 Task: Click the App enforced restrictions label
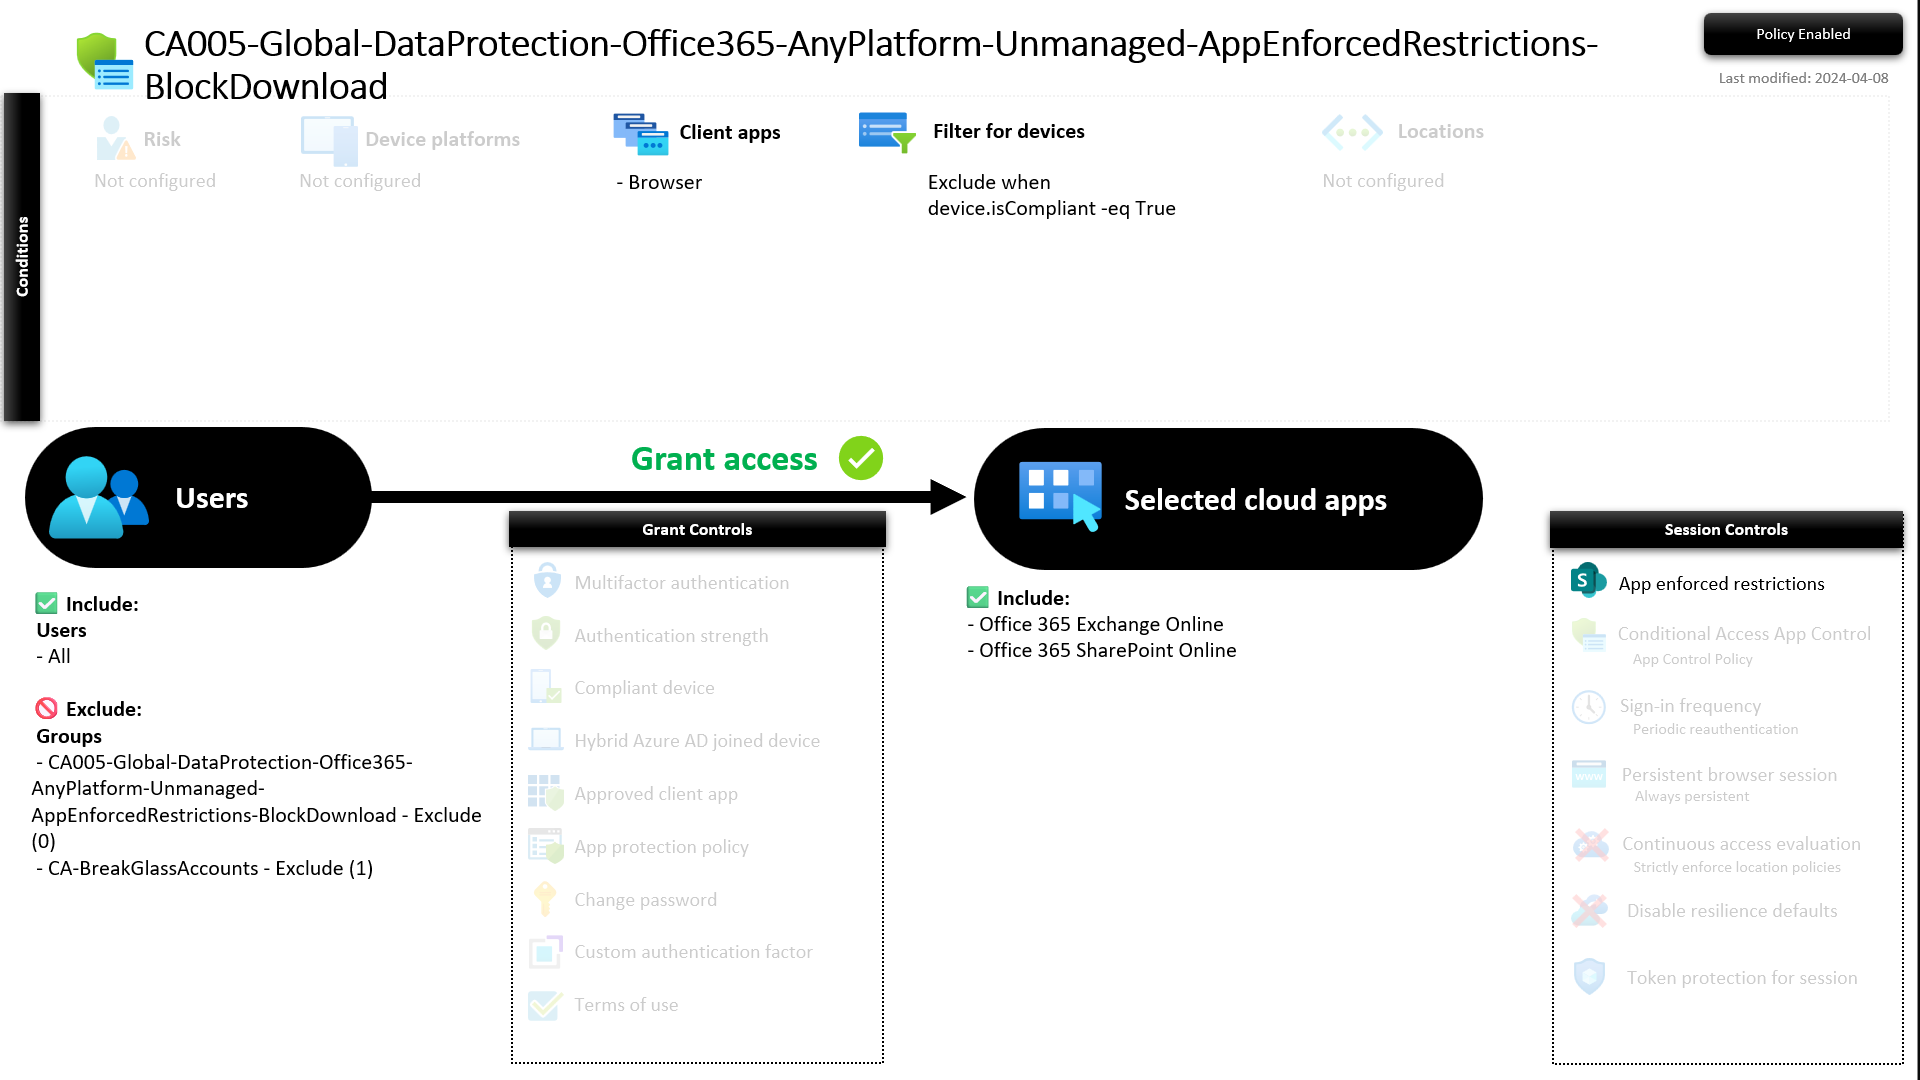1721,583
